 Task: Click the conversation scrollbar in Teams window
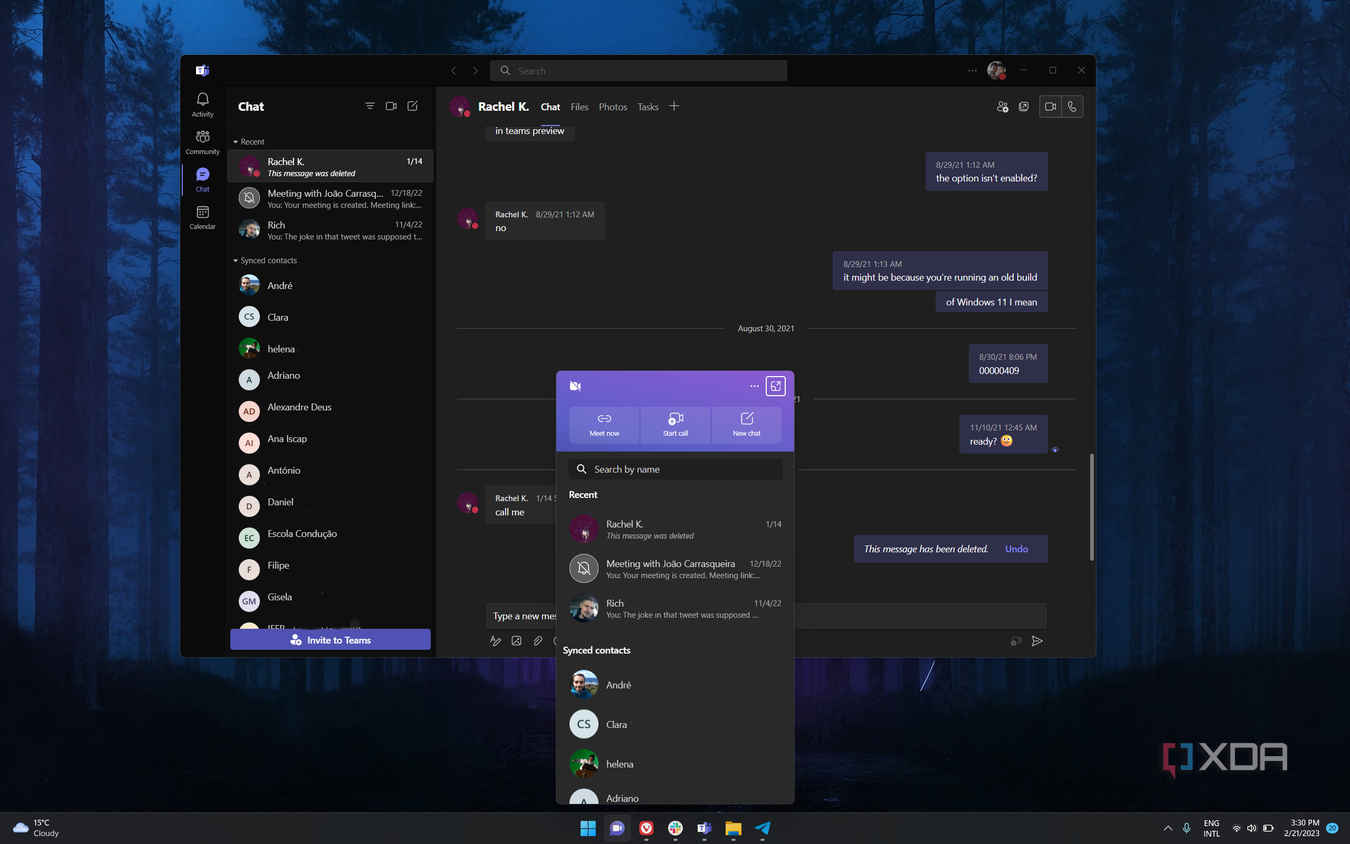point(1091,507)
